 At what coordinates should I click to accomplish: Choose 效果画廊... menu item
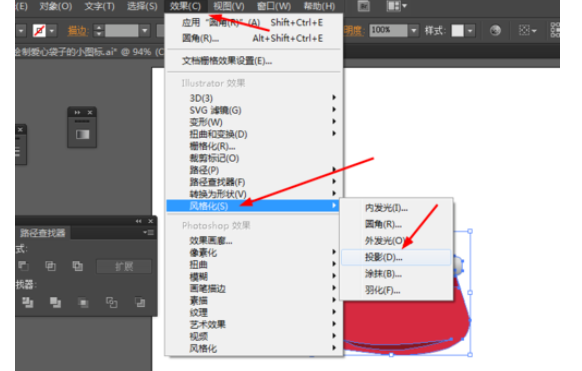tap(253, 241)
